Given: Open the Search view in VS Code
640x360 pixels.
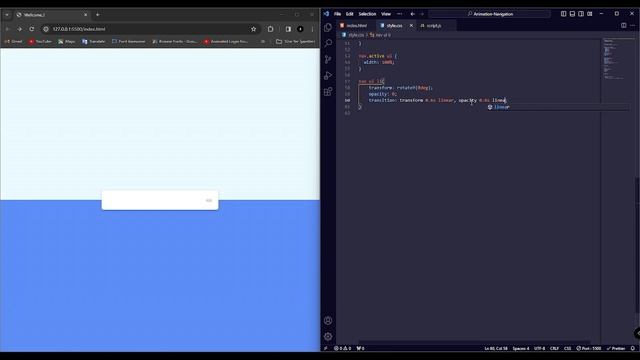Looking at the screenshot, I should (328, 43).
